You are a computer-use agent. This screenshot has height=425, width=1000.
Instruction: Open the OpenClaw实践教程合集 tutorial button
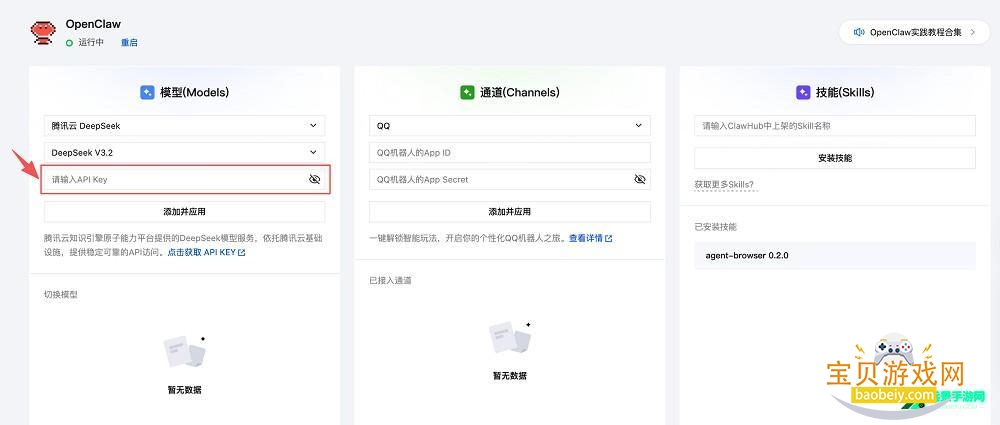[x=914, y=32]
